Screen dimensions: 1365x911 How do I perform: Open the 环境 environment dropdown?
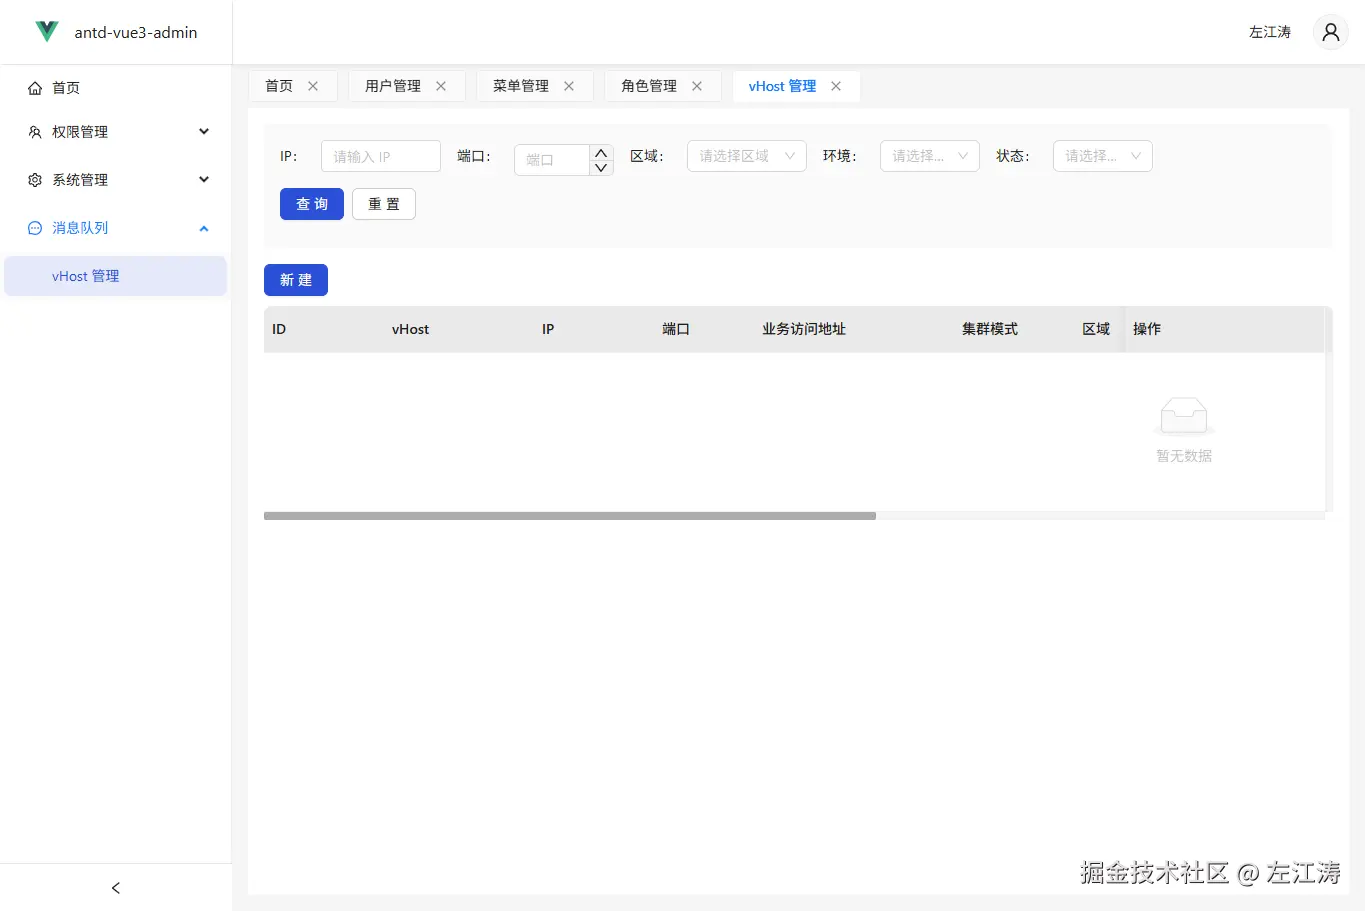[929, 156]
